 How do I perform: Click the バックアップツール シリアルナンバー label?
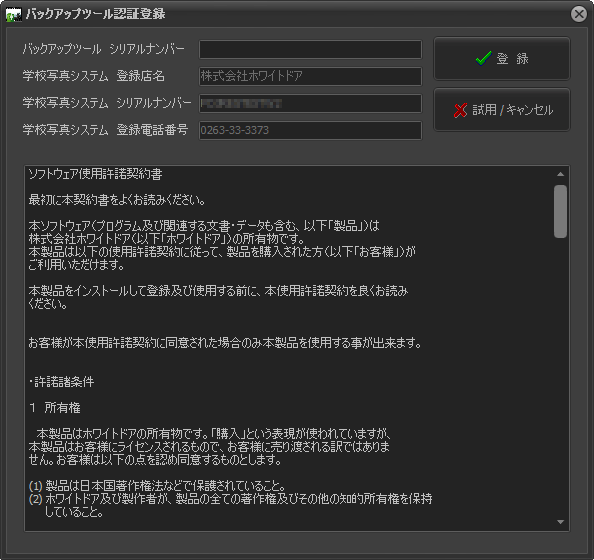103,49
